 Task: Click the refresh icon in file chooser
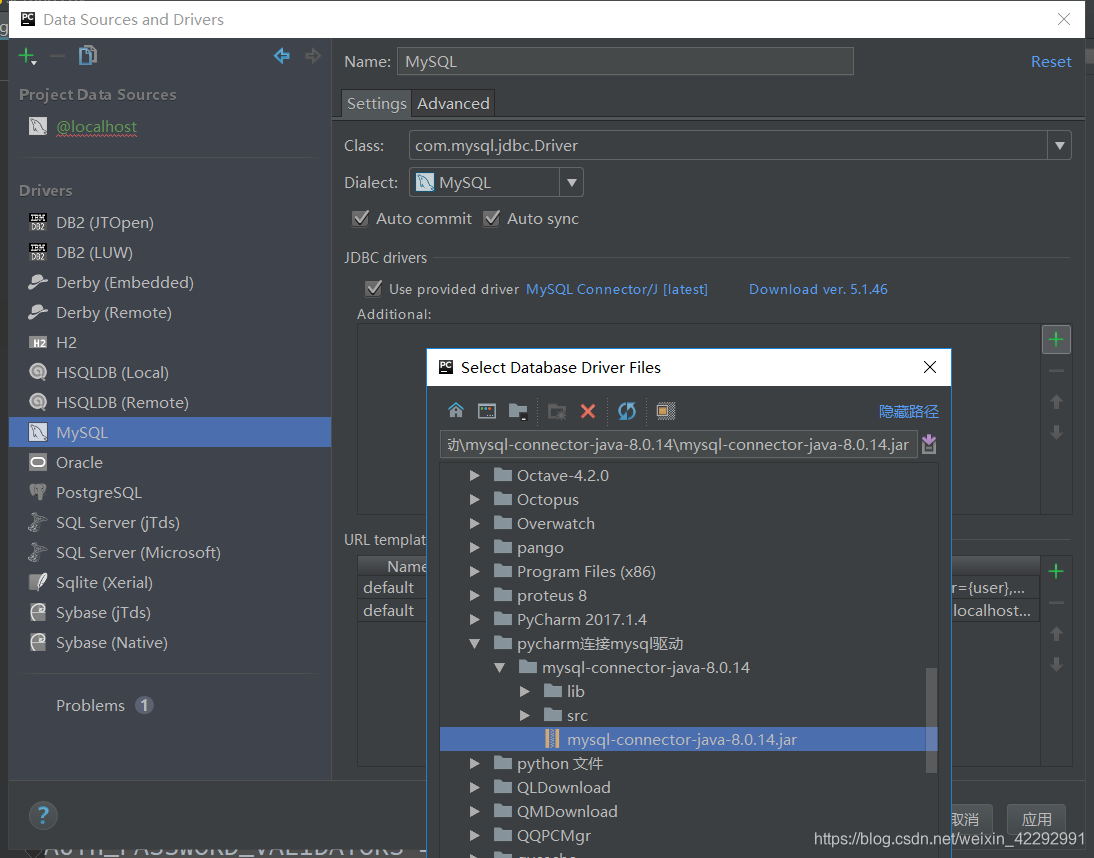coord(627,411)
